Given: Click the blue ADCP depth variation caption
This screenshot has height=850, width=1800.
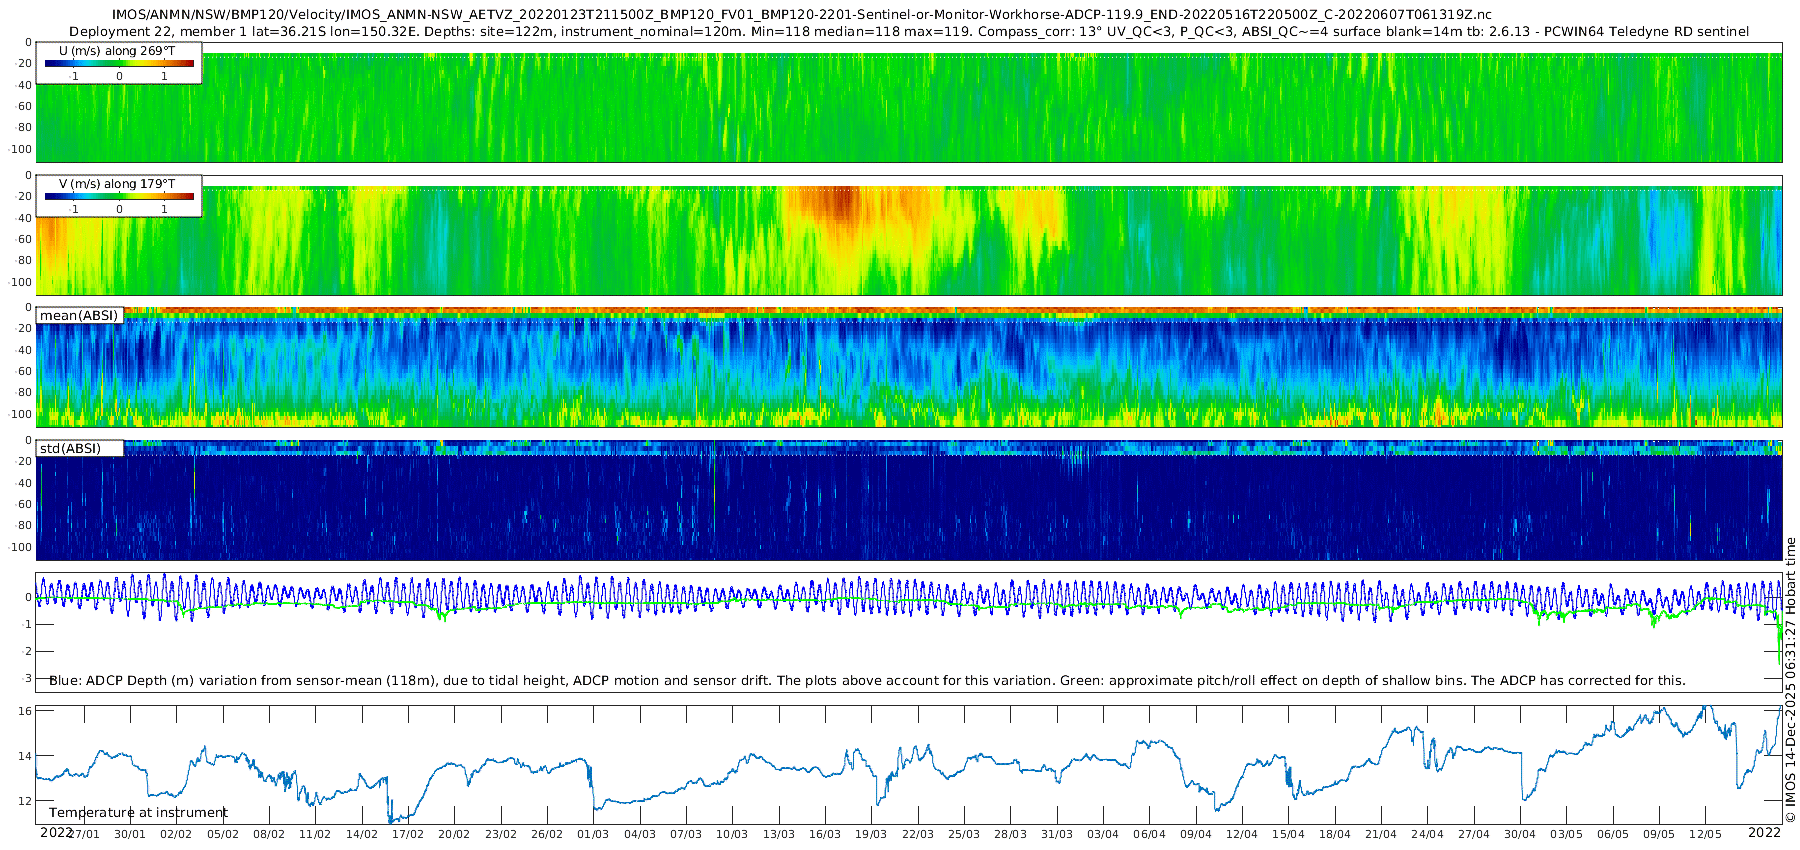Looking at the screenshot, I should click(867, 680).
